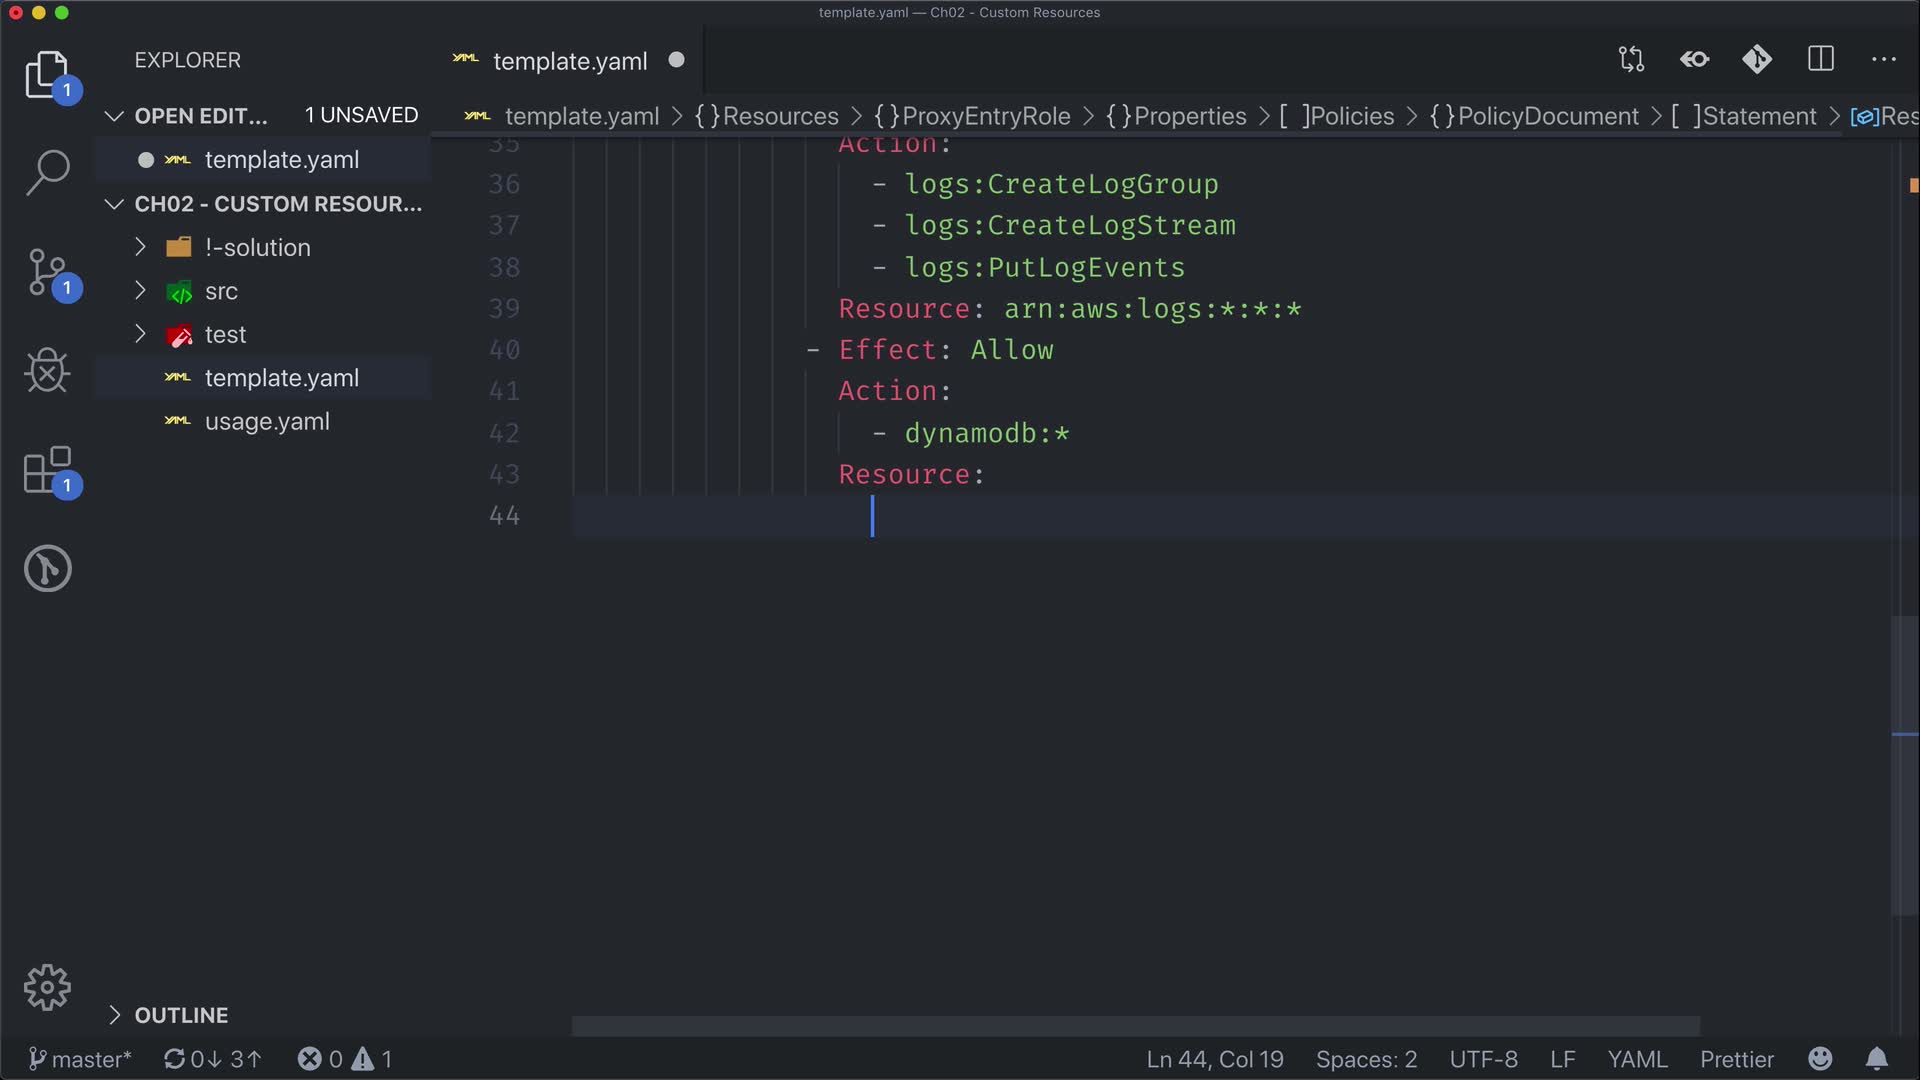Click the horizontal editor scrollbar
This screenshot has height=1080, width=1920.
click(1135, 1026)
